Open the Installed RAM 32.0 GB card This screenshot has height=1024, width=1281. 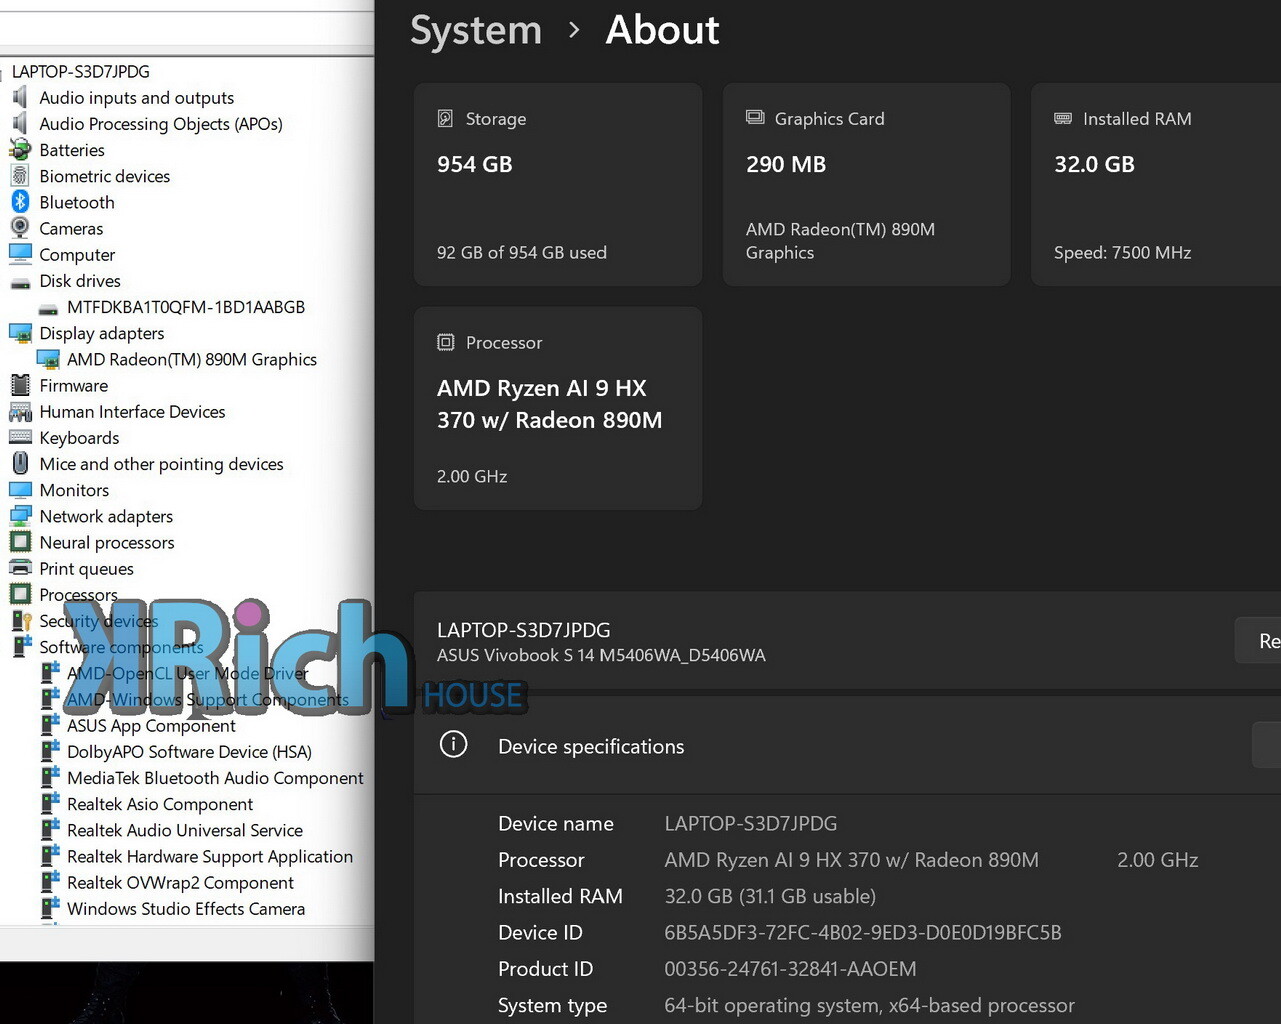pos(1156,184)
